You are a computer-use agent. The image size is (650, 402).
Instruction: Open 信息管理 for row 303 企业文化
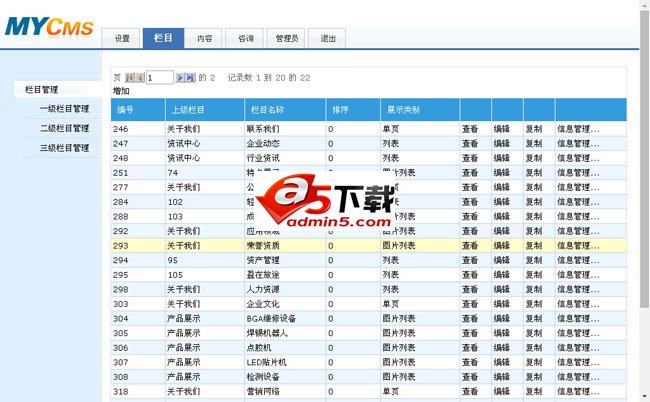[x=578, y=304]
